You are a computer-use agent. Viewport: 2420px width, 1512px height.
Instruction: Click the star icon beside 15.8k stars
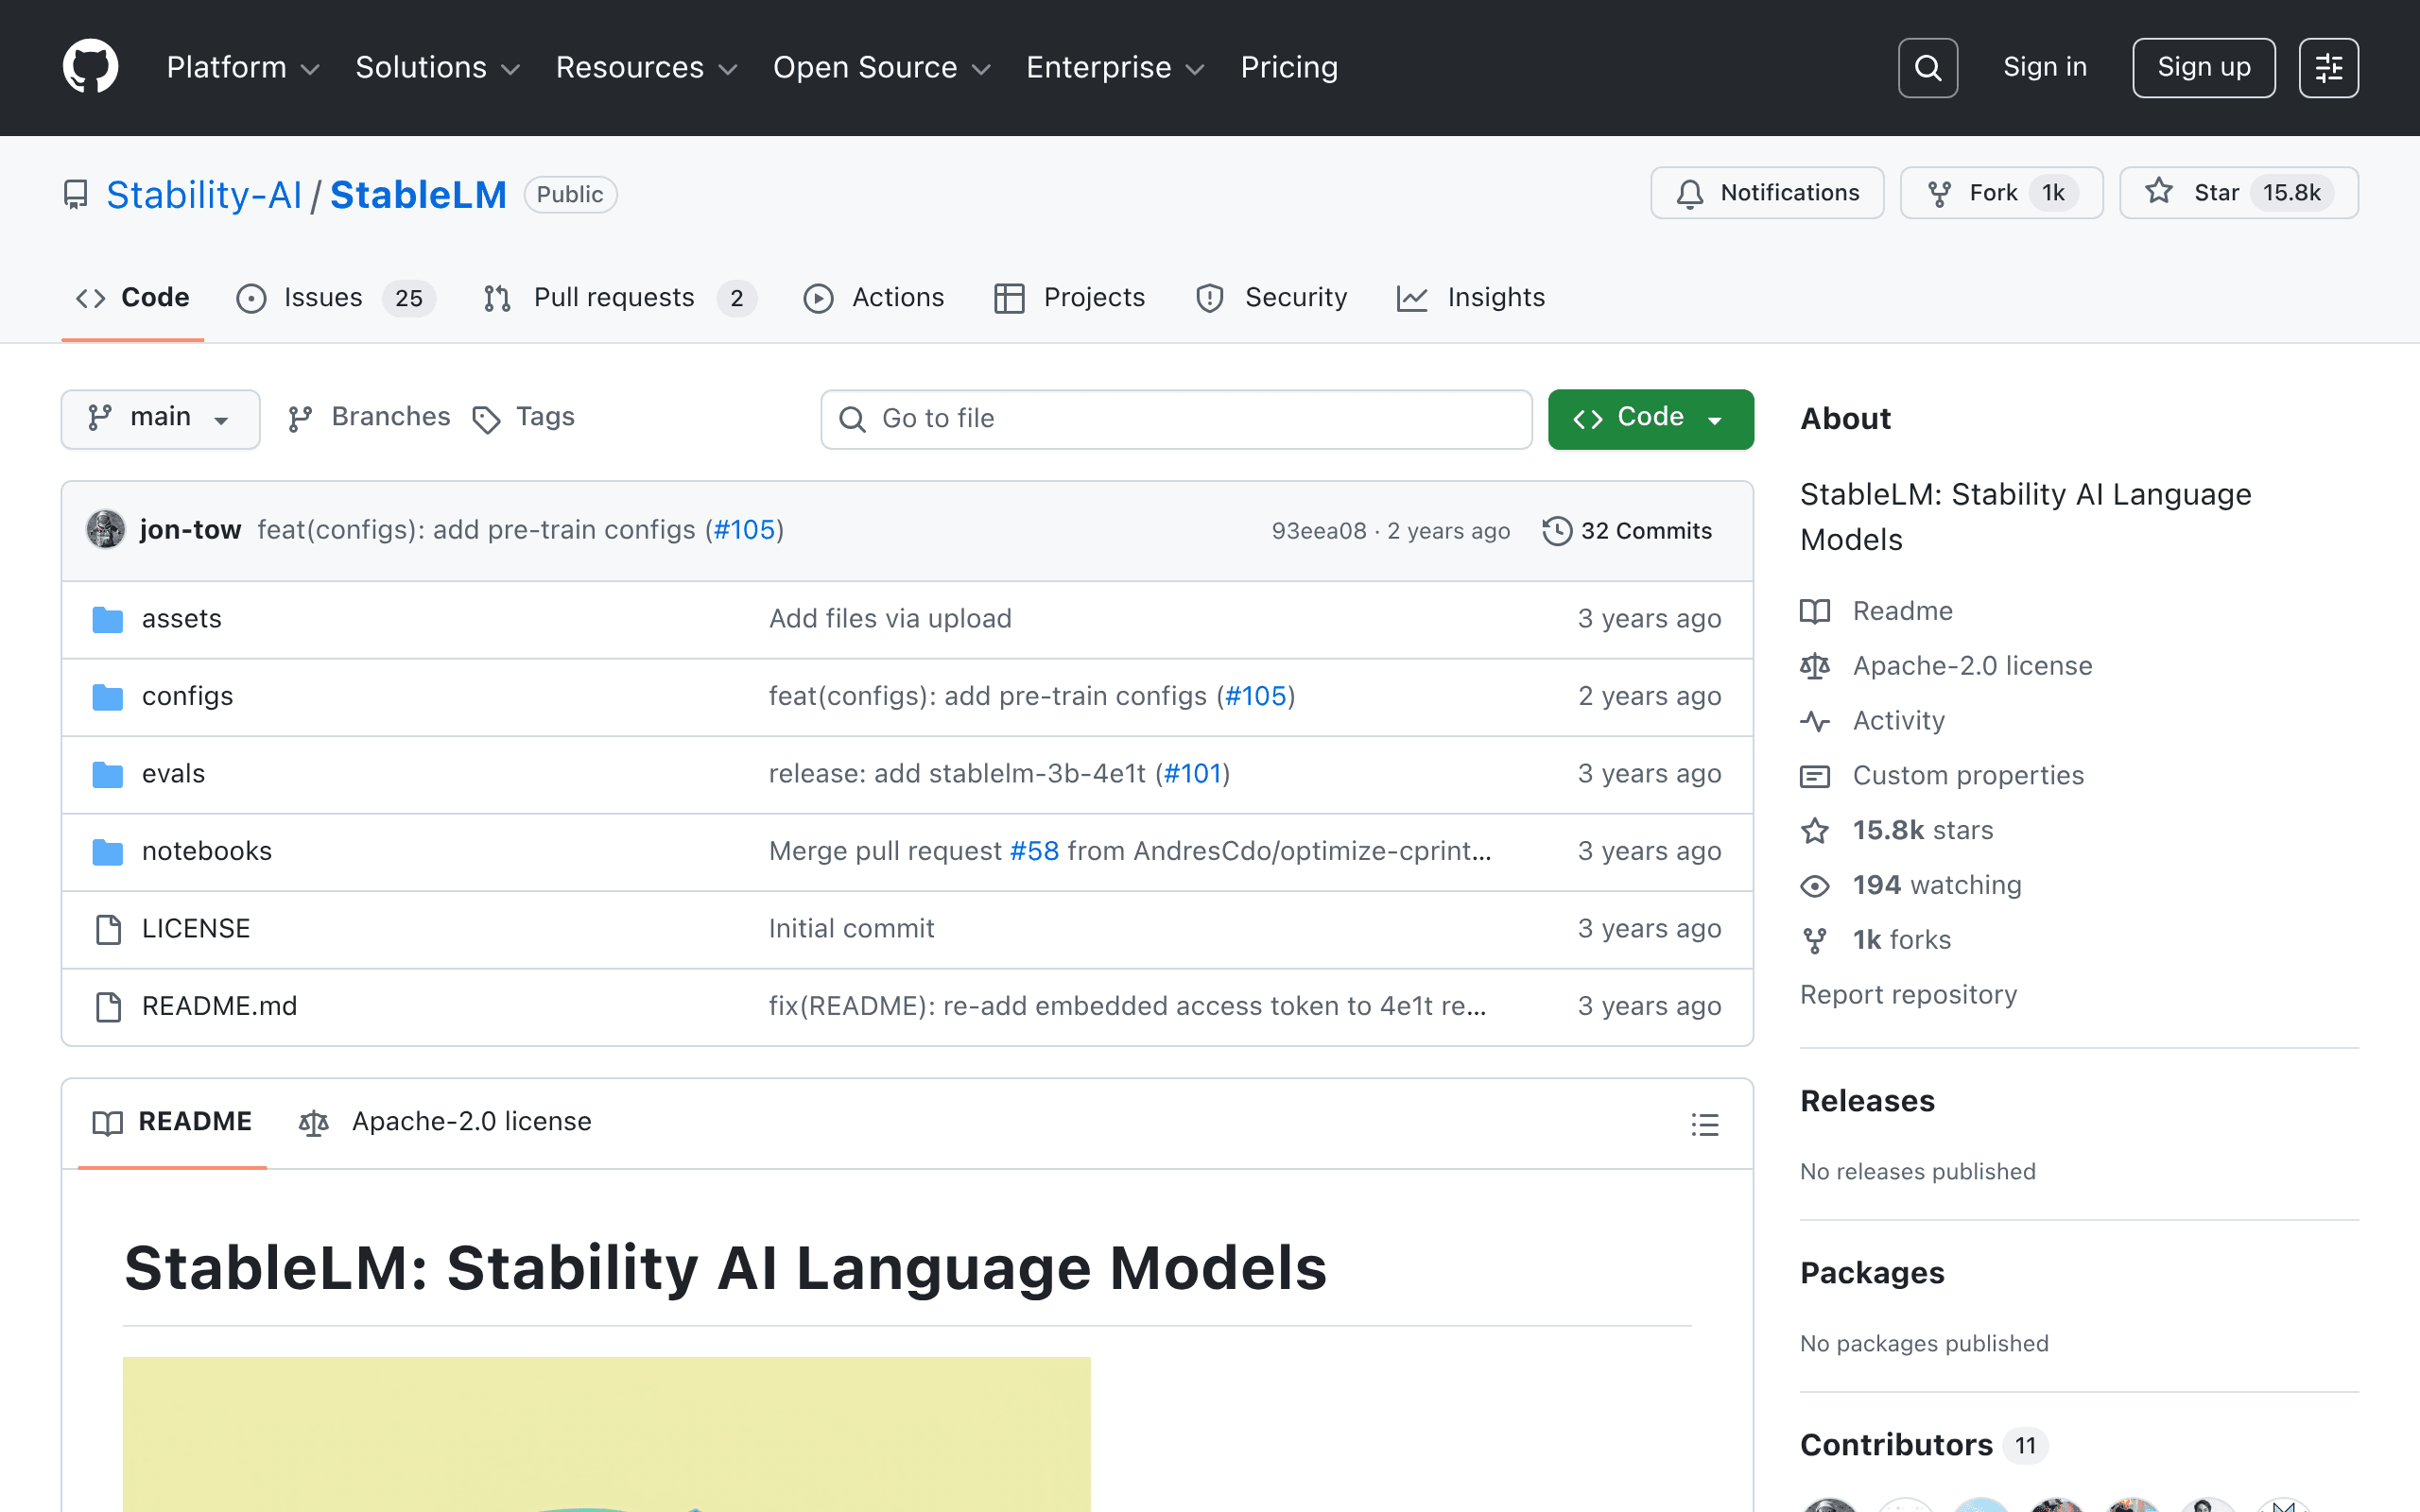(1815, 831)
